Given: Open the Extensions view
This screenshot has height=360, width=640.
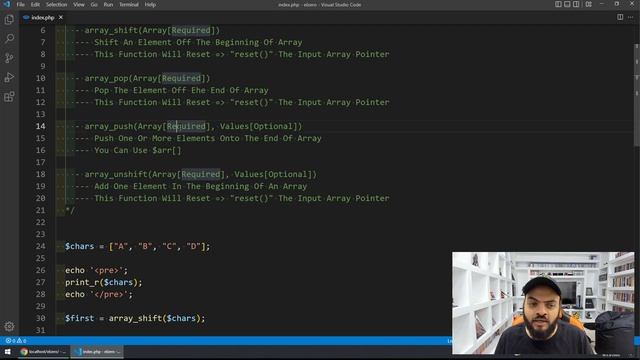Looking at the screenshot, I should [9, 97].
